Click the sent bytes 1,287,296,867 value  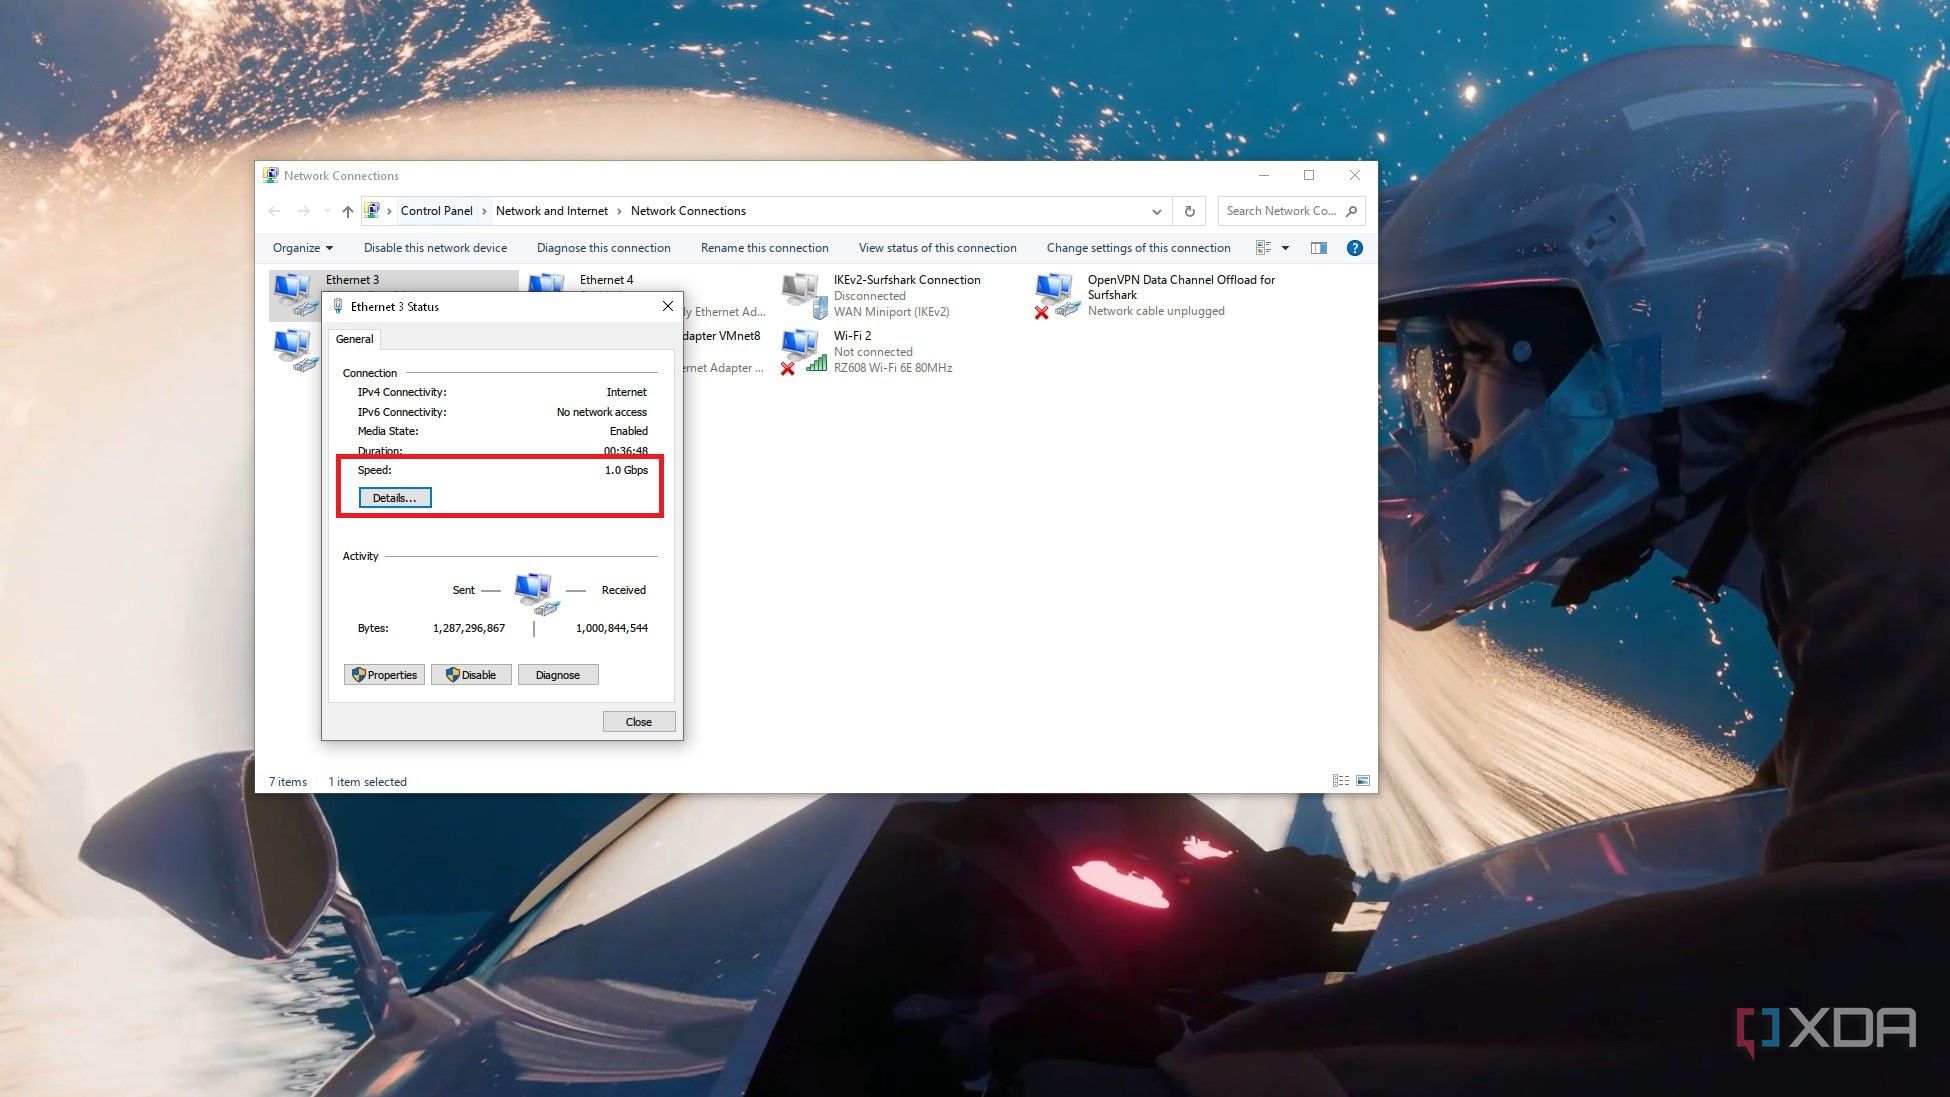[x=469, y=628]
